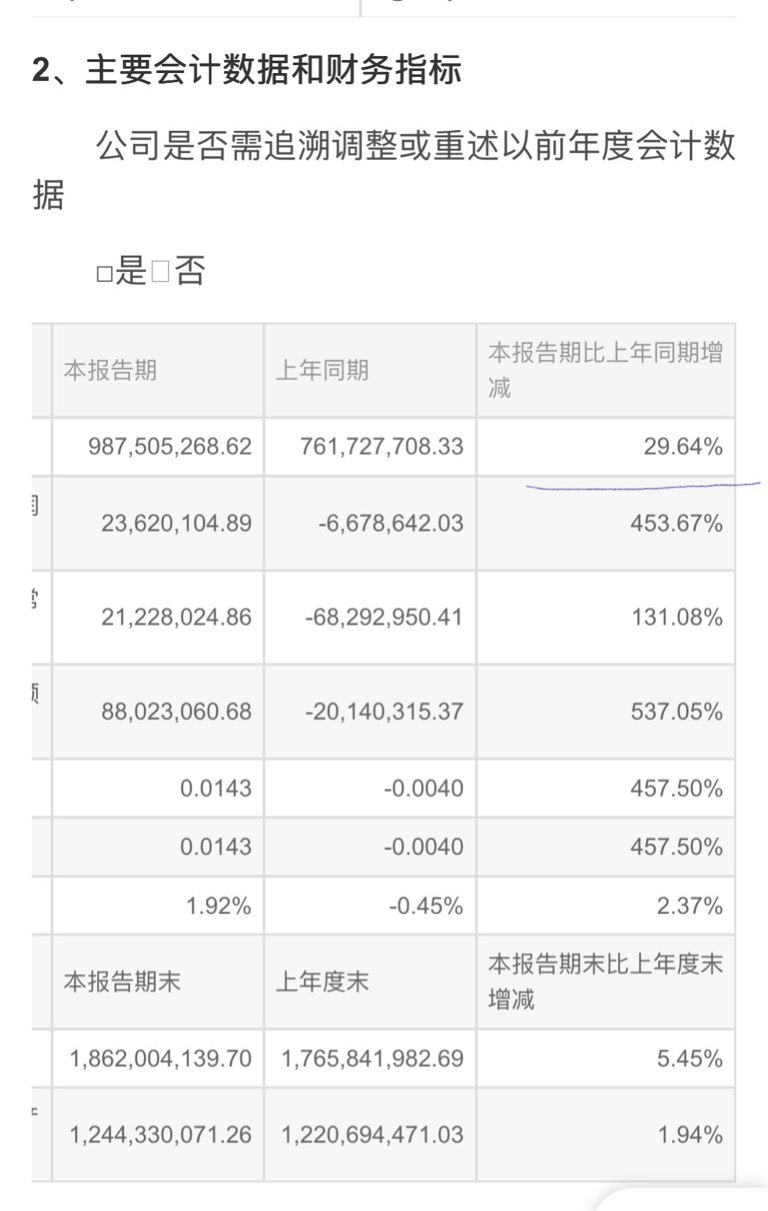Click the 88,023,060.68 value
Viewport: 768px width, 1211px height.
pyautogui.click(x=177, y=711)
